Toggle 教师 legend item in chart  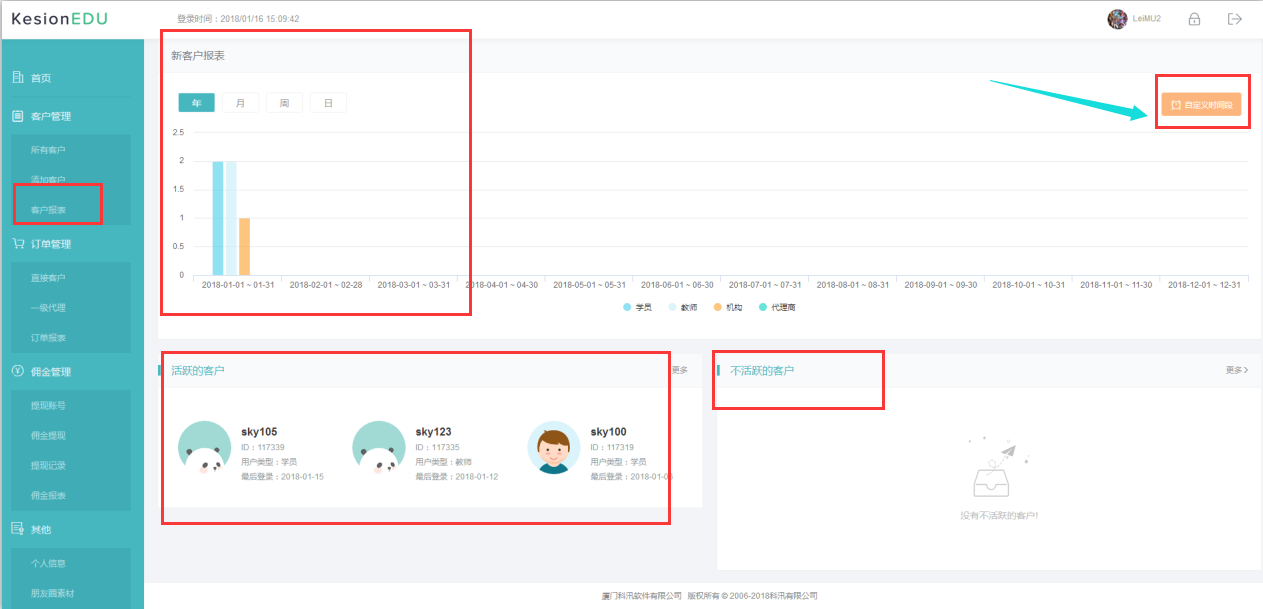click(x=683, y=307)
